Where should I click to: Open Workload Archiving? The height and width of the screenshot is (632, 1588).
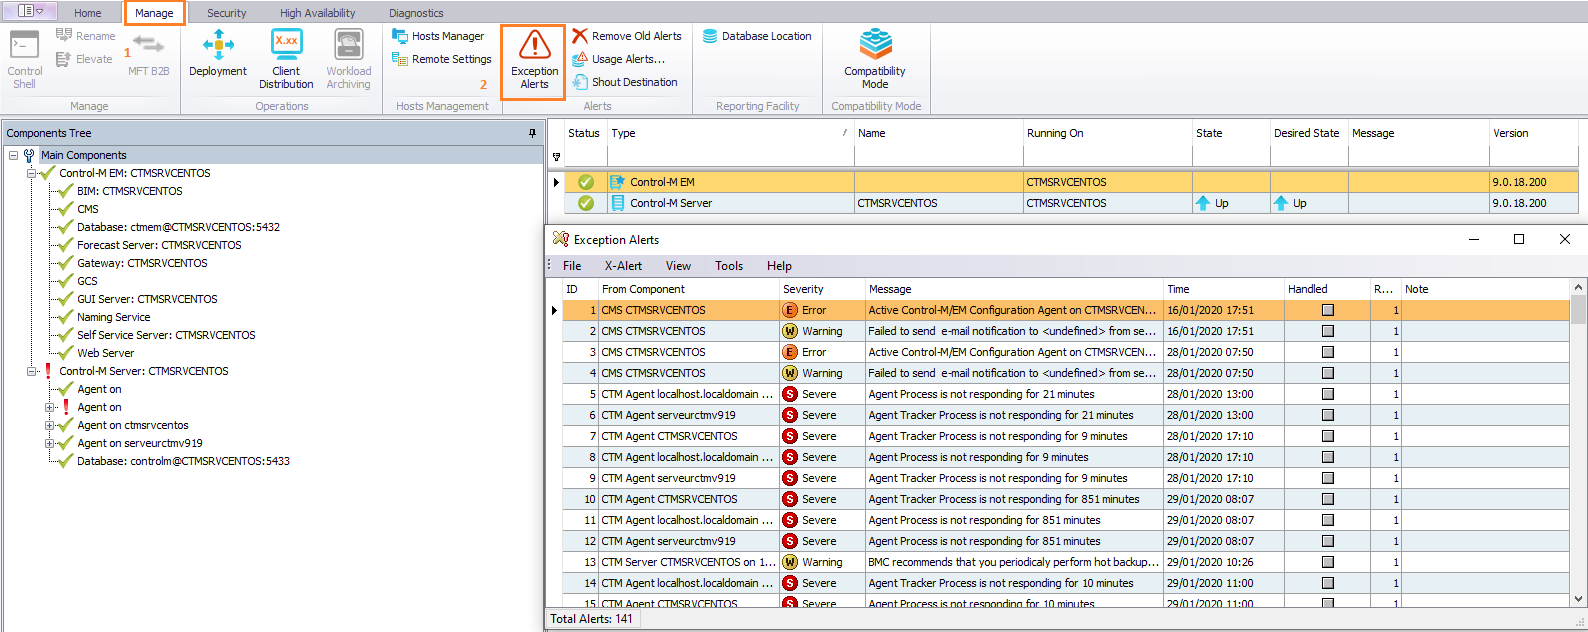pos(348,60)
